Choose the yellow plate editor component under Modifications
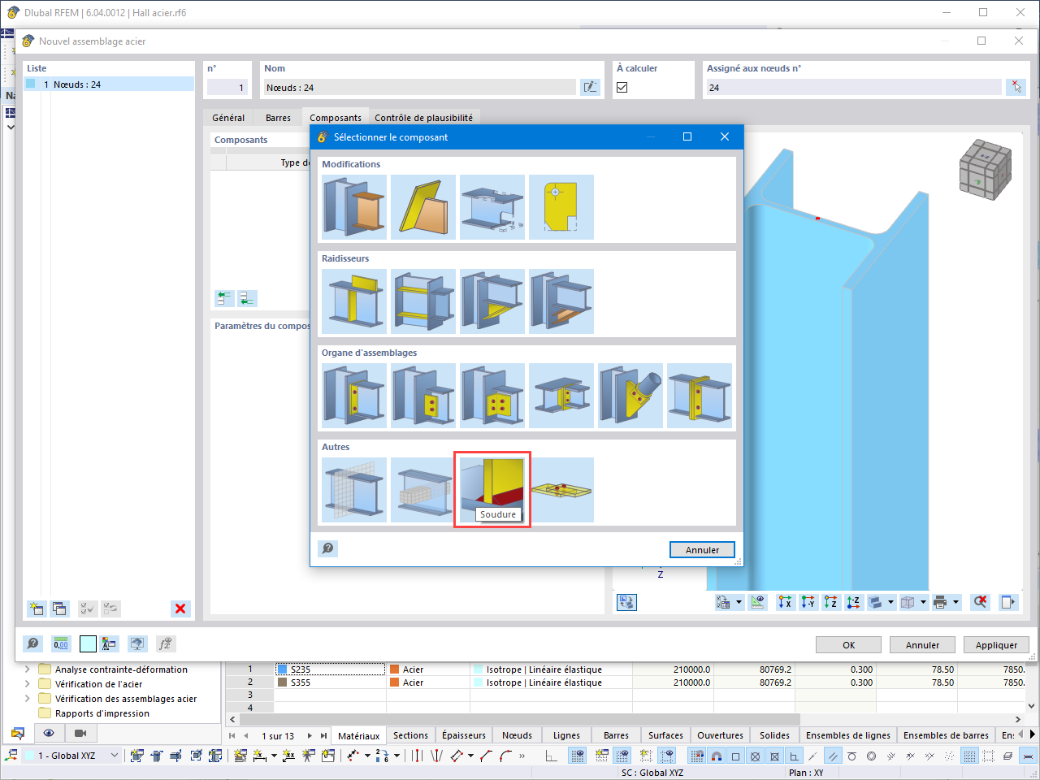Screen dimensions: 1040x780 [x=561, y=207]
